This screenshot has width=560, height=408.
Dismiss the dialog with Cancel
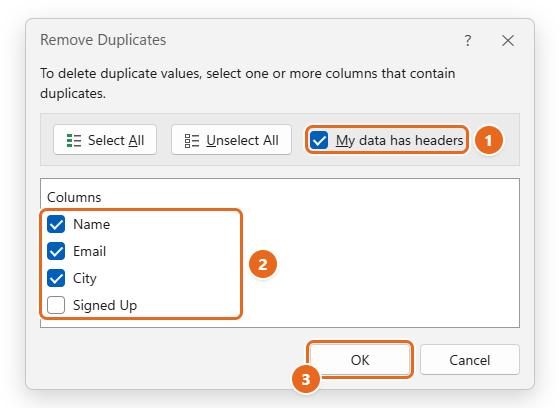click(470, 359)
